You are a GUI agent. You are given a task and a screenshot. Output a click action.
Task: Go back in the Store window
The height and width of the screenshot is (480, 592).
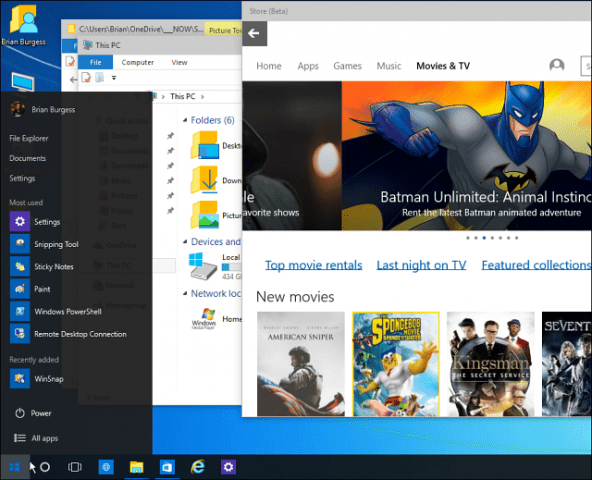(254, 34)
